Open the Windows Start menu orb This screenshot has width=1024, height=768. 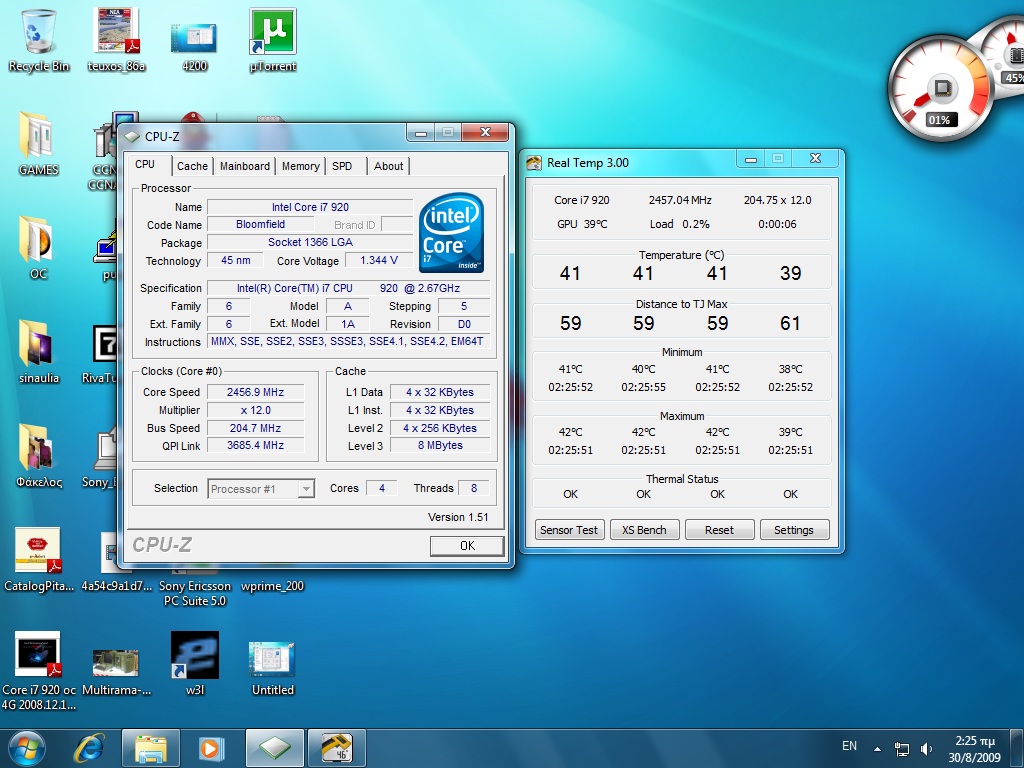[x=27, y=748]
